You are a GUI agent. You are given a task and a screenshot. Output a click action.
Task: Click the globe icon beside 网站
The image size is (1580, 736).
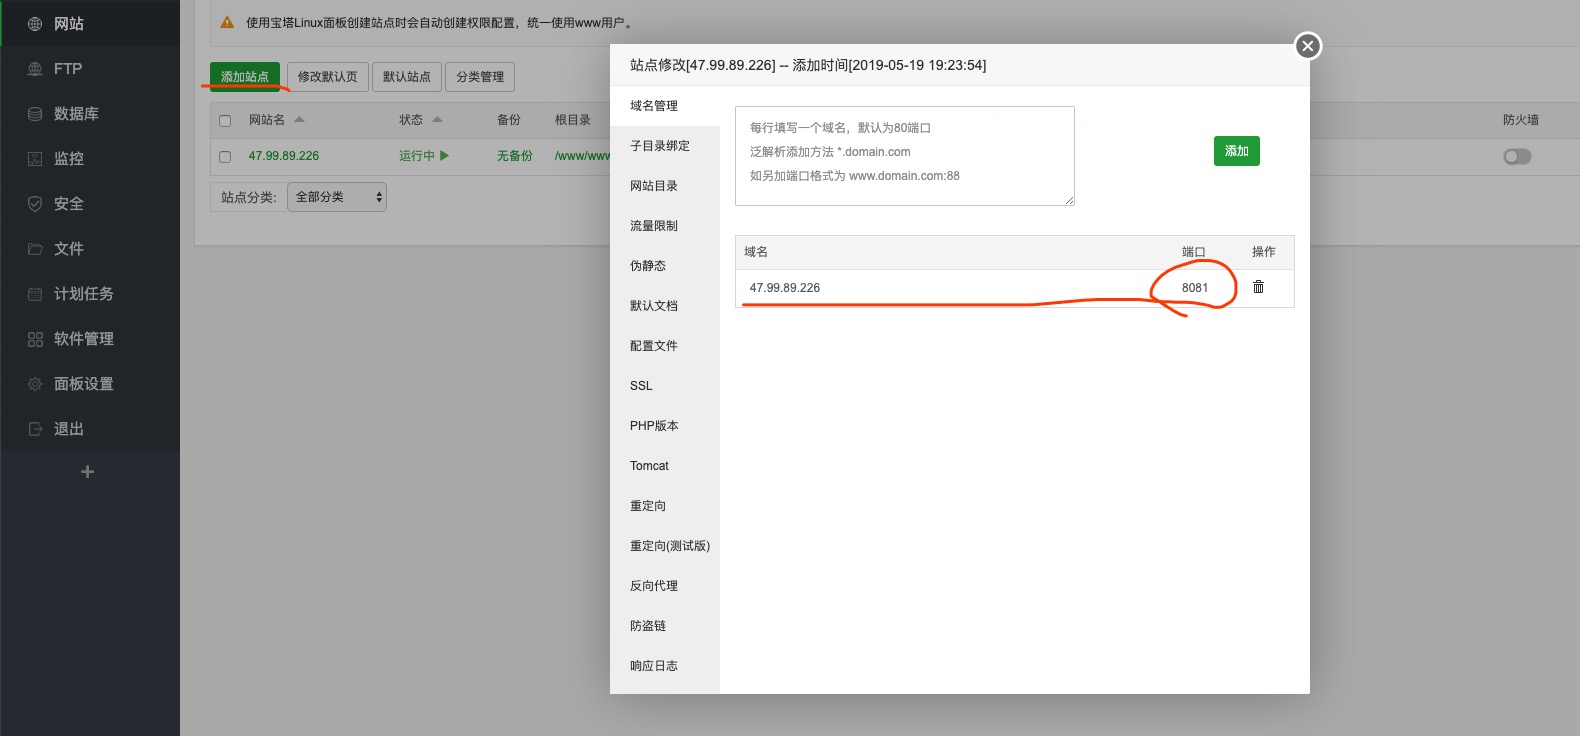(35, 24)
